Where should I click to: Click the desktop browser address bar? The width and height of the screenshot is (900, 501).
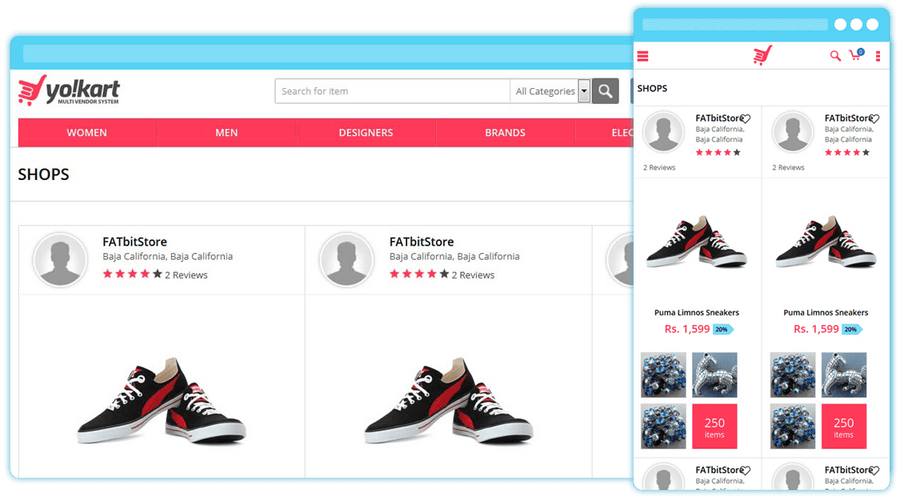point(327,53)
